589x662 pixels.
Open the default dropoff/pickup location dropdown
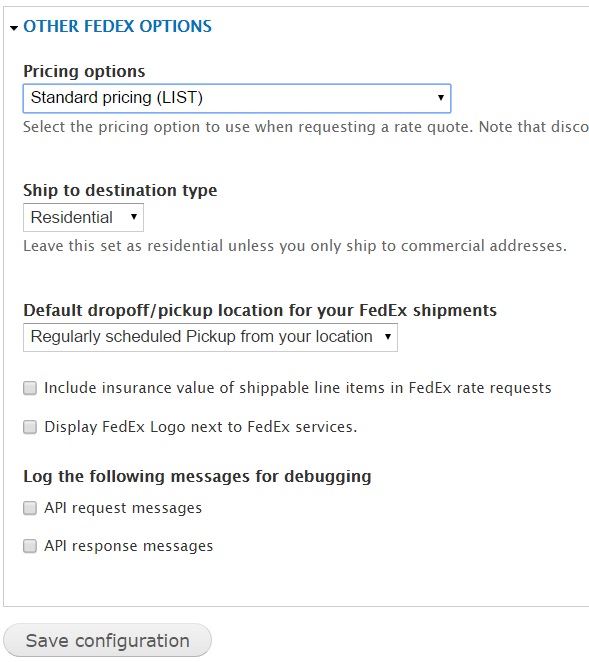pos(210,337)
